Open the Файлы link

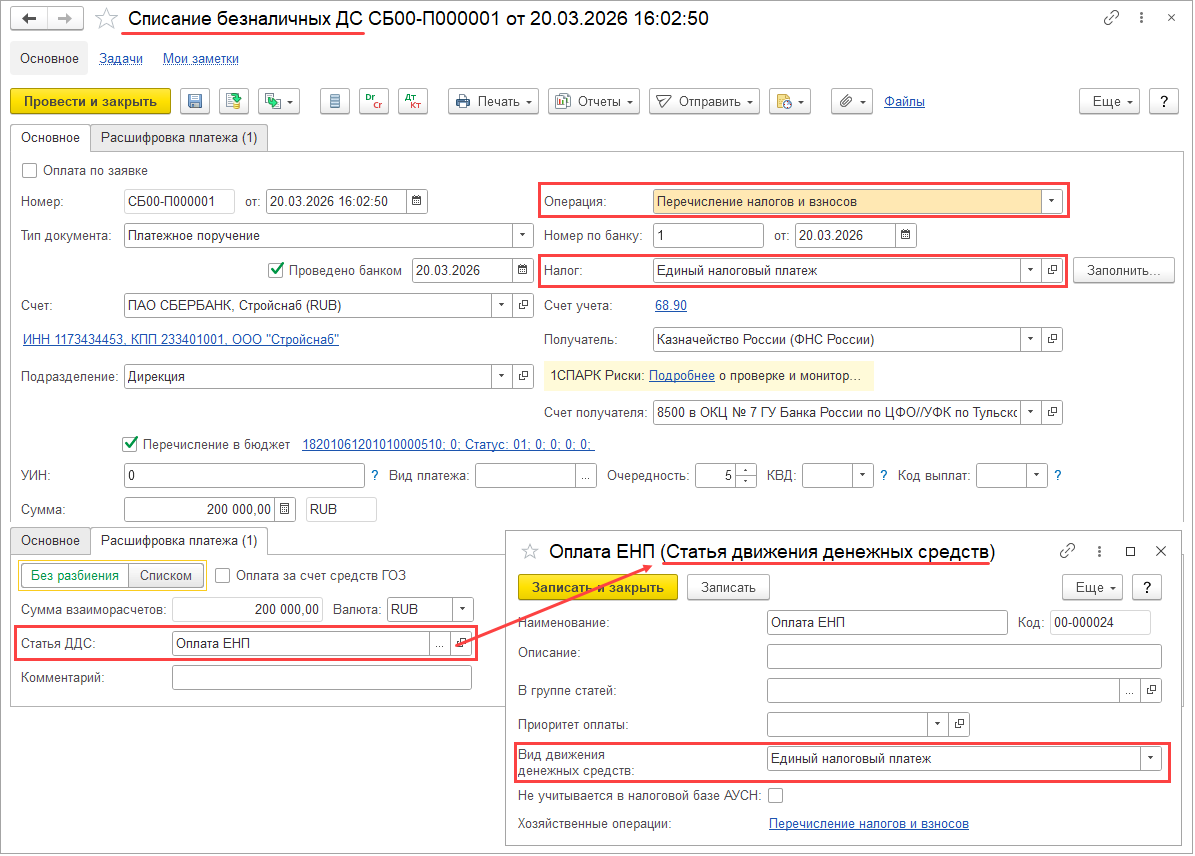coord(904,101)
